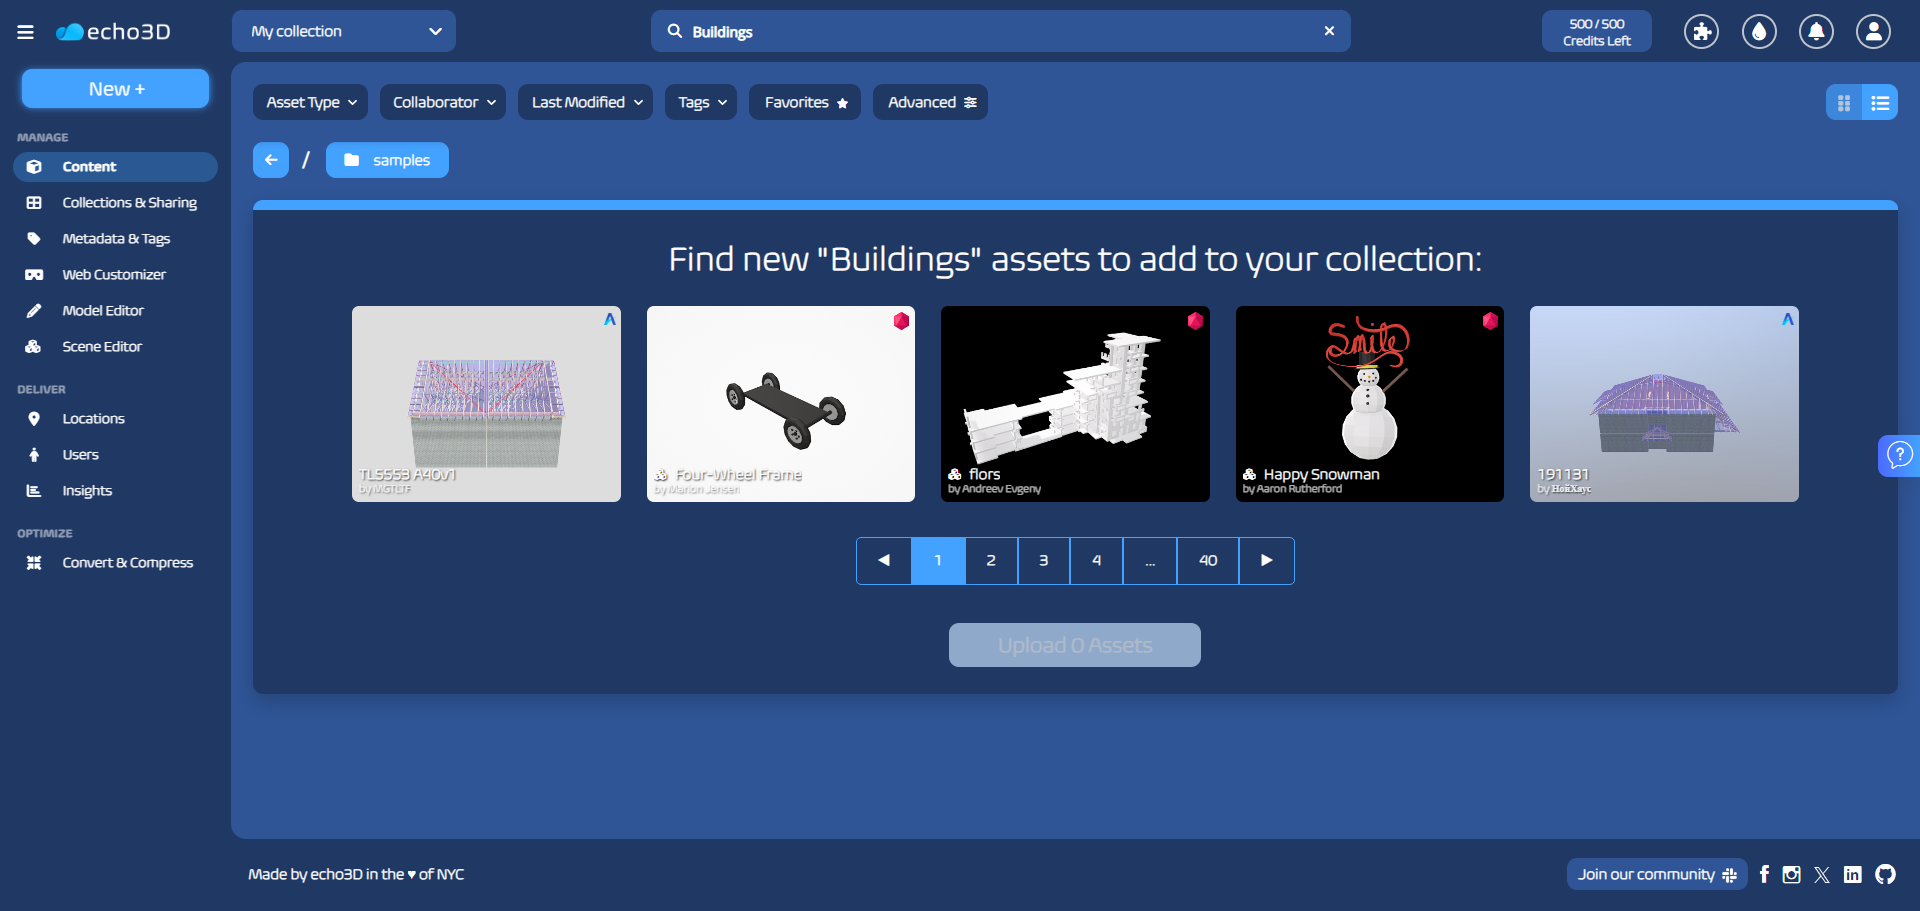The image size is (1920, 911).
Task: Open the Asset Type filter dropdown
Action: coord(310,102)
